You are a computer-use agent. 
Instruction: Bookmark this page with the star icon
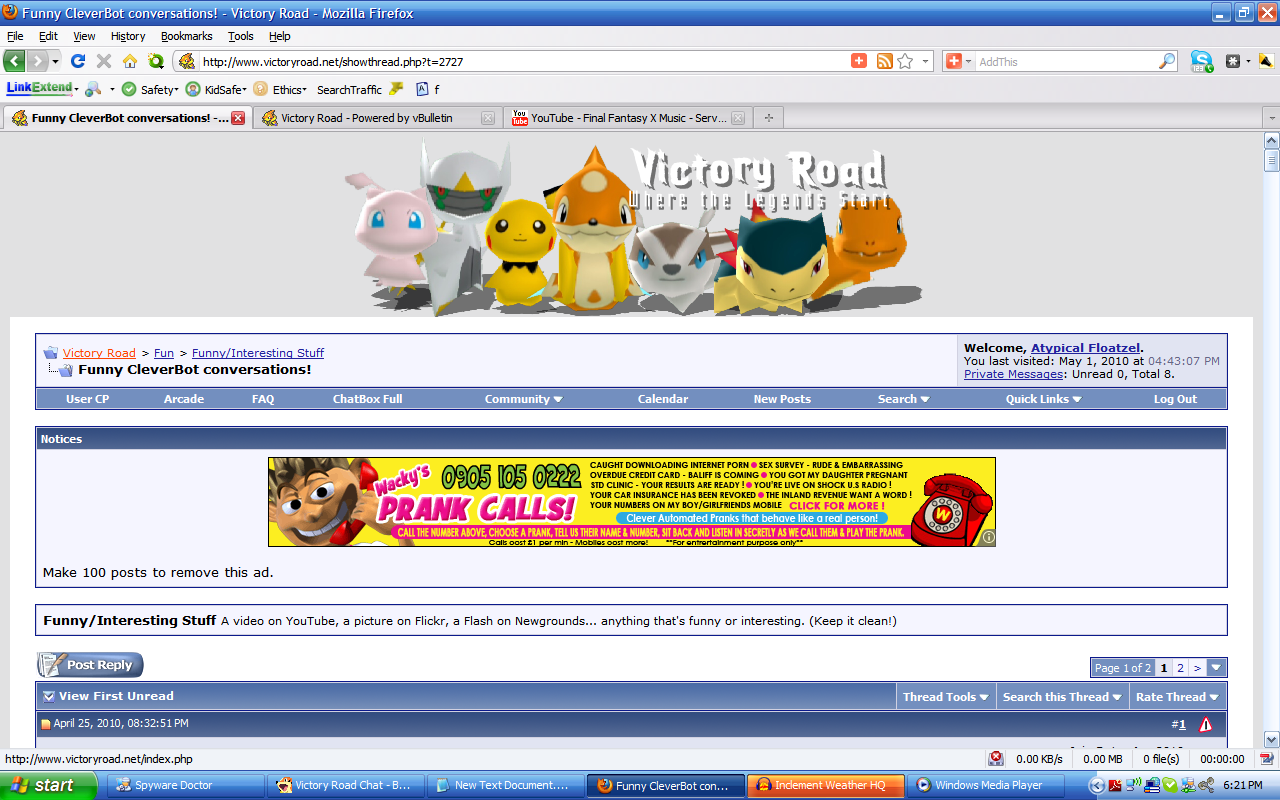(905, 61)
